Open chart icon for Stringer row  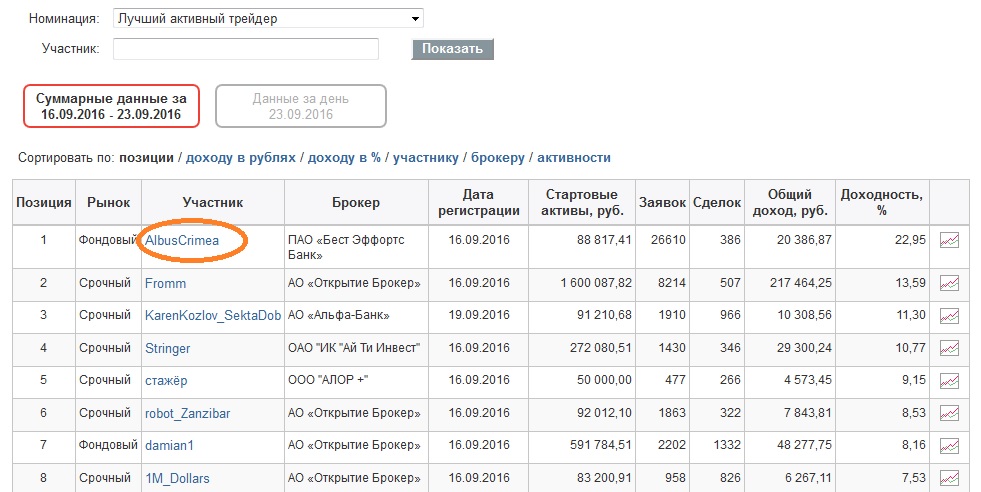(x=949, y=349)
